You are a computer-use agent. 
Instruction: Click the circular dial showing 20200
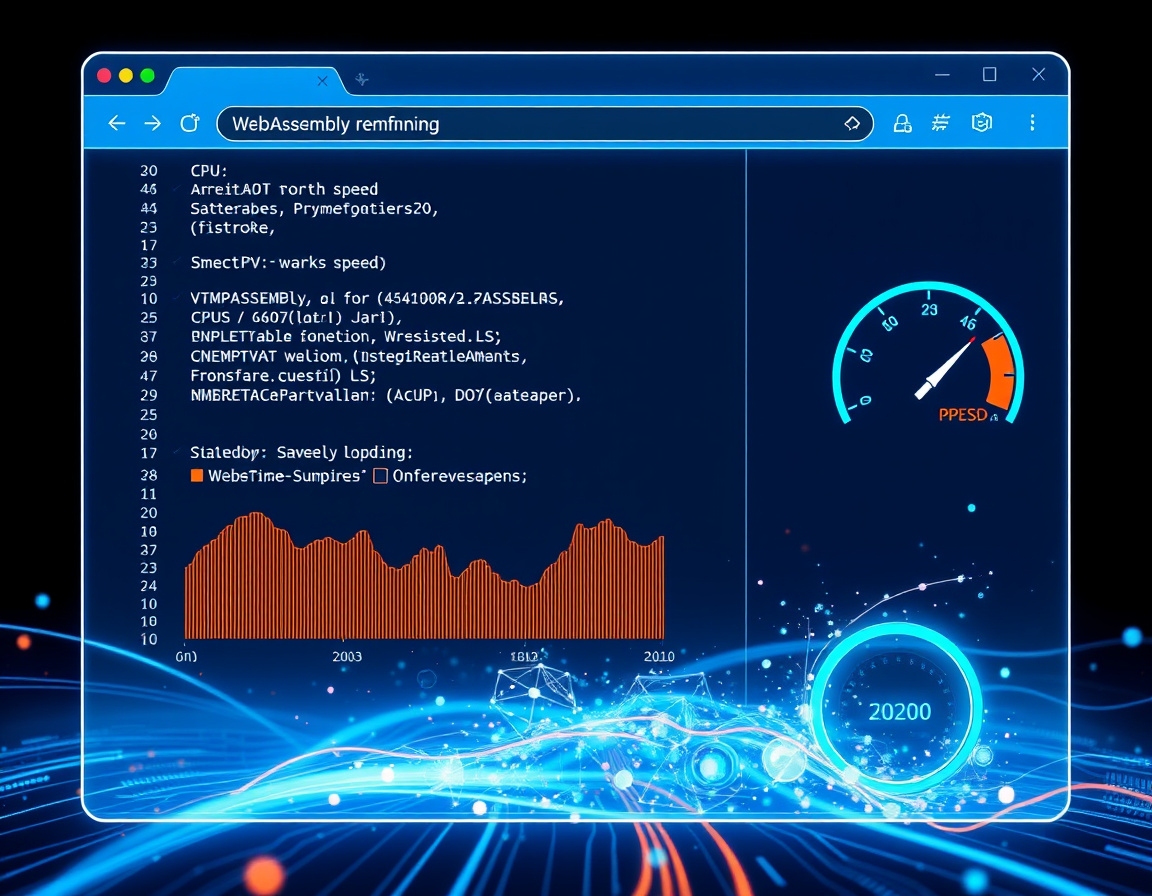(x=898, y=709)
